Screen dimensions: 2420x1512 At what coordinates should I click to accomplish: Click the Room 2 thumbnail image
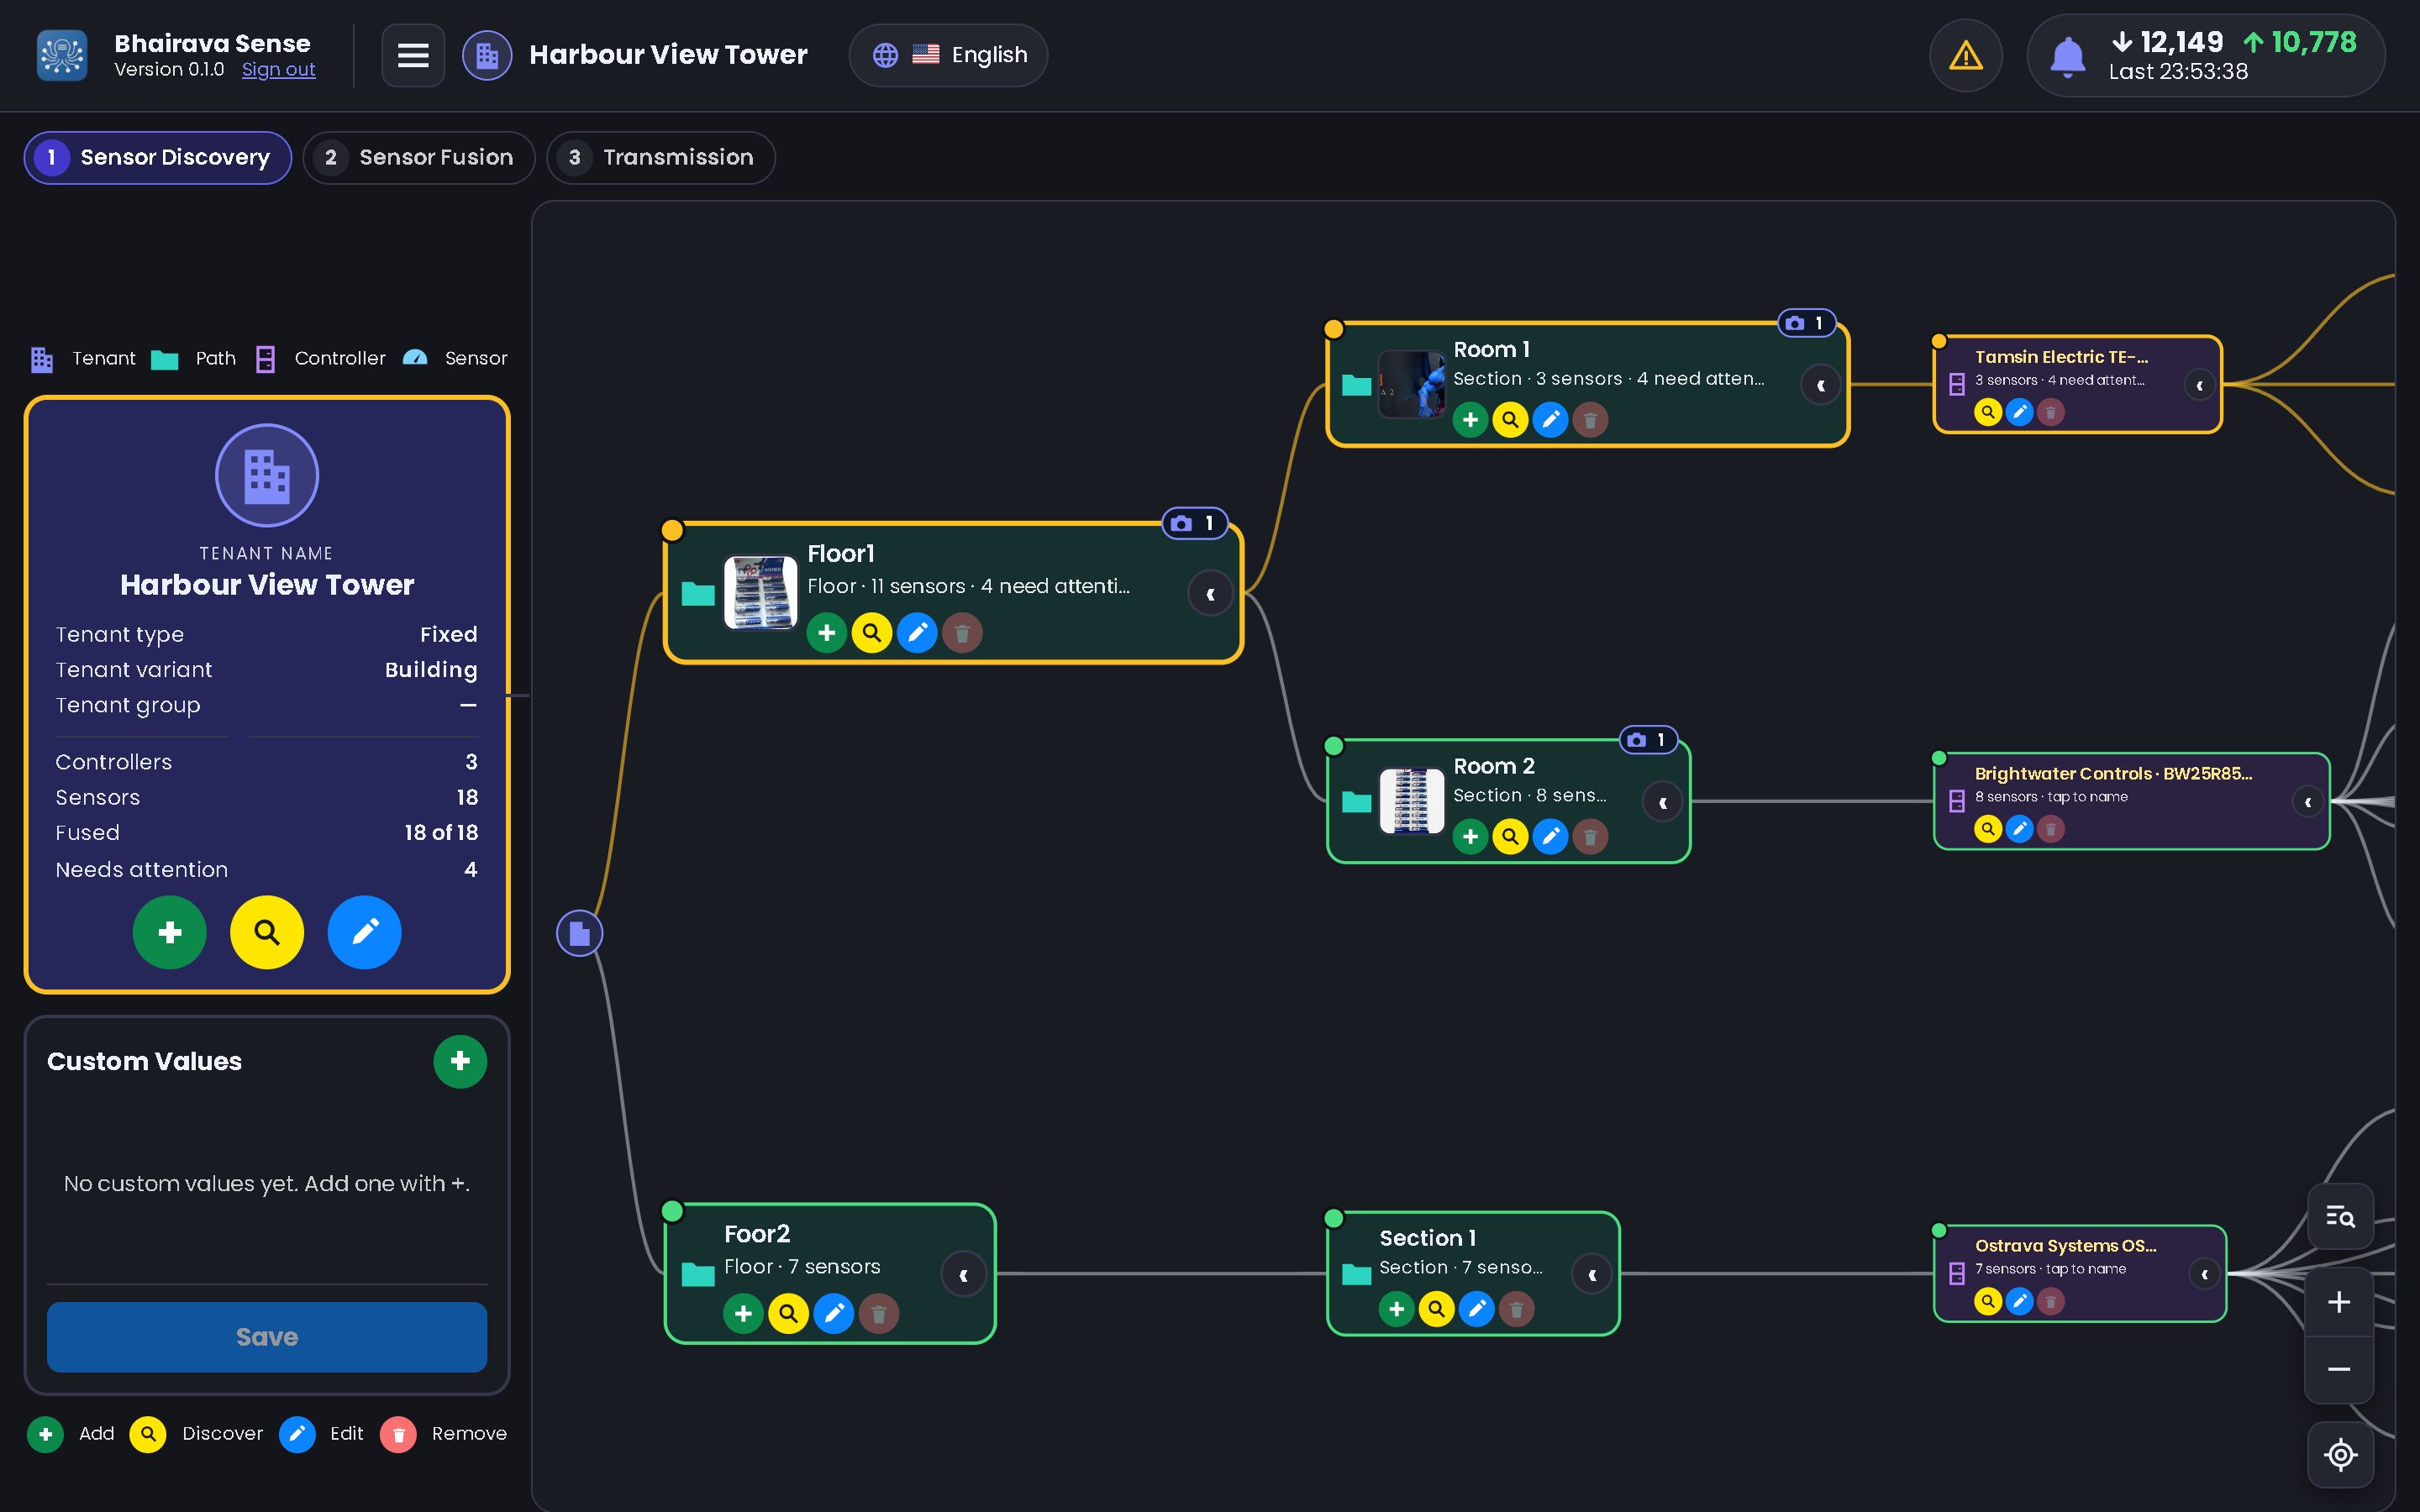(x=1411, y=801)
